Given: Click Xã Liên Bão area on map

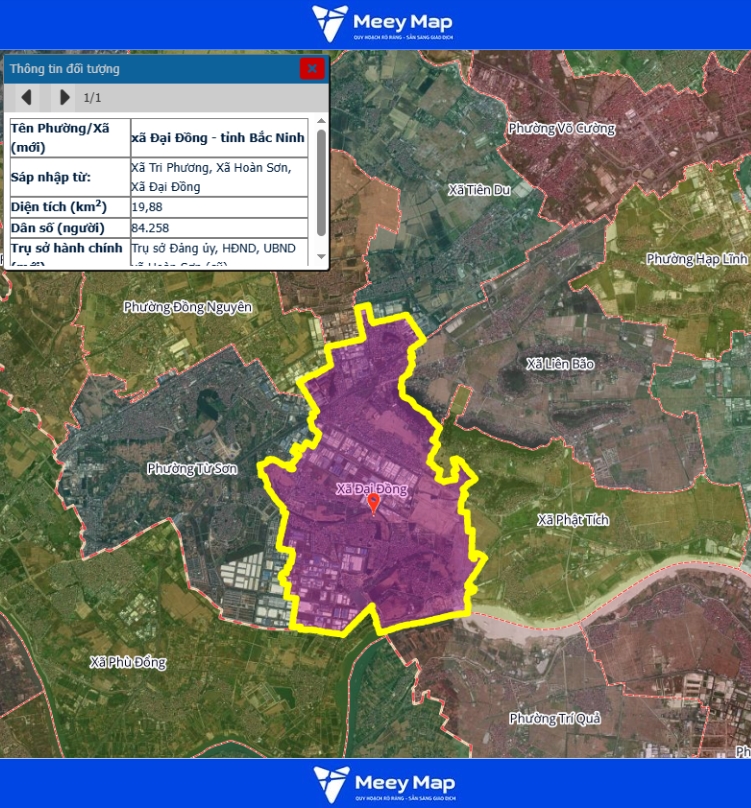Looking at the screenshot, I should (x=559, y=364).
